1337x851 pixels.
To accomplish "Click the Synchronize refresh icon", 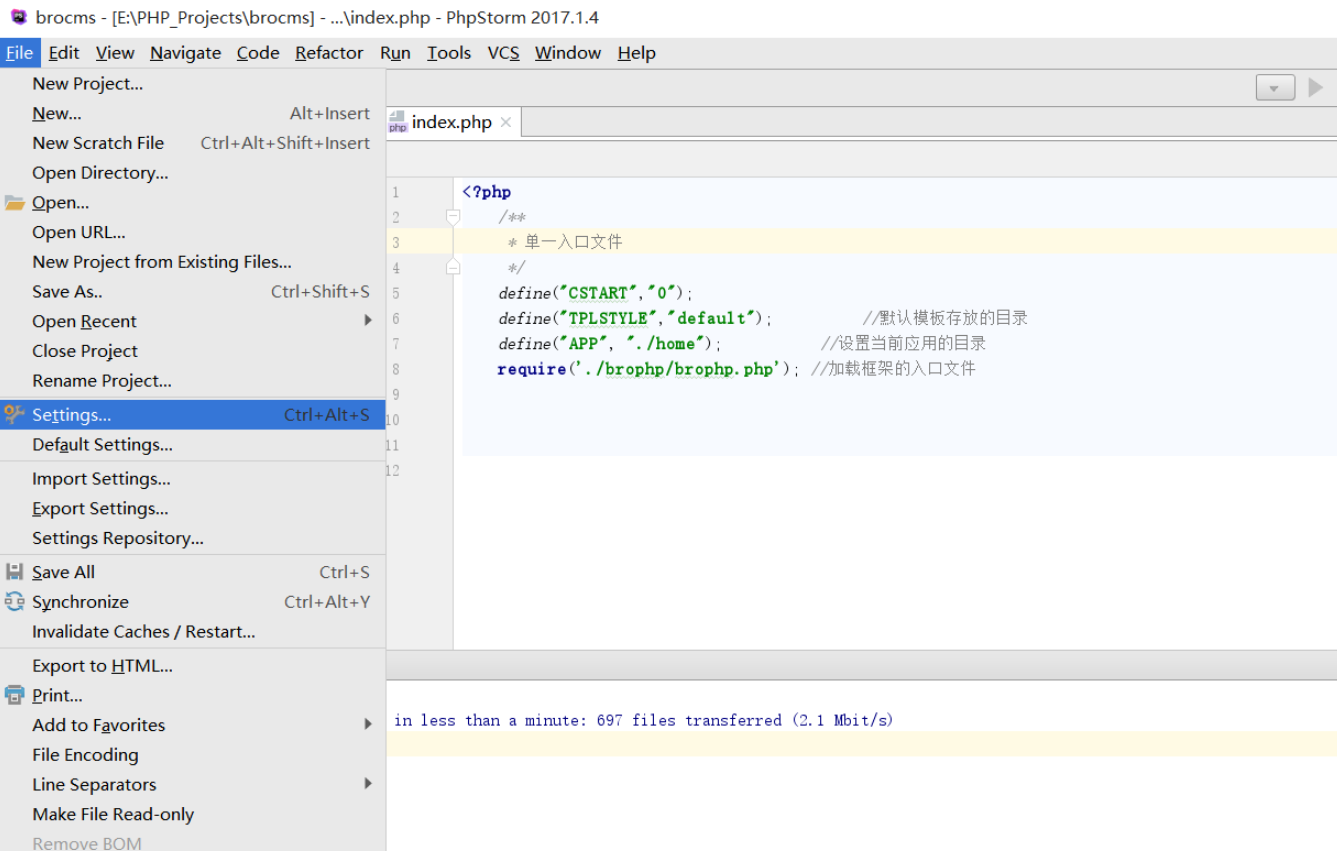I will coord(14,601).
